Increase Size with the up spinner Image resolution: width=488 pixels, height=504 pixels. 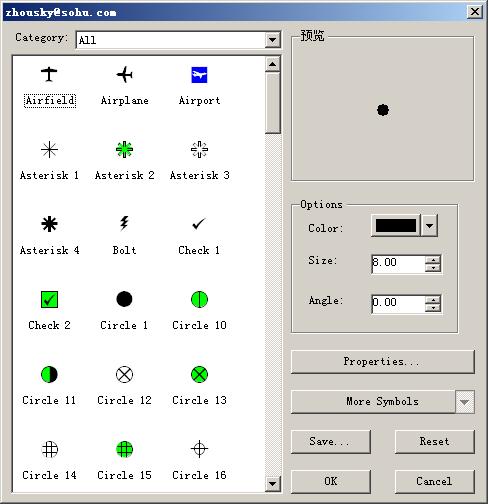pos(433,260)
